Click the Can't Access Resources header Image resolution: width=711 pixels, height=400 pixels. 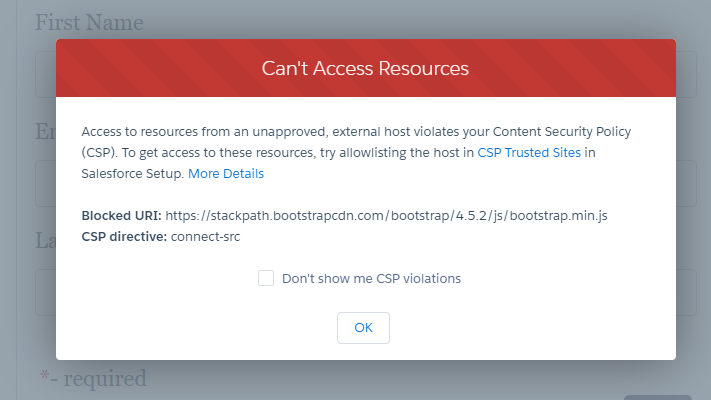[x=365, y=69]
